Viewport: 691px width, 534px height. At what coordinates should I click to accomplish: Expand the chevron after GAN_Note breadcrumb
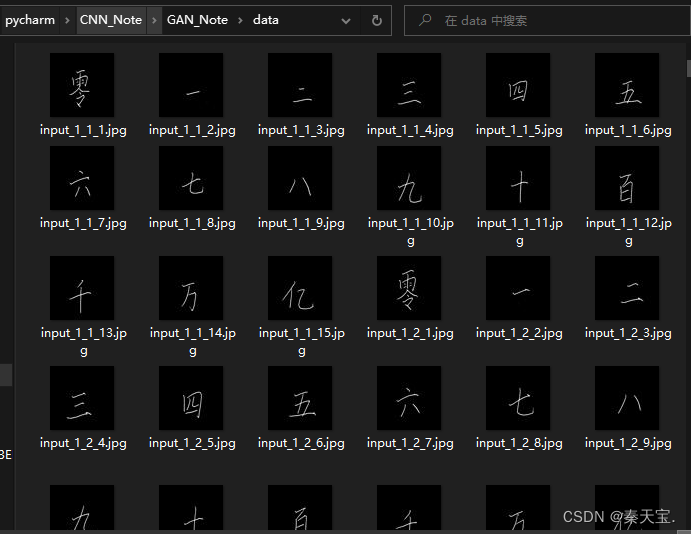241,20
